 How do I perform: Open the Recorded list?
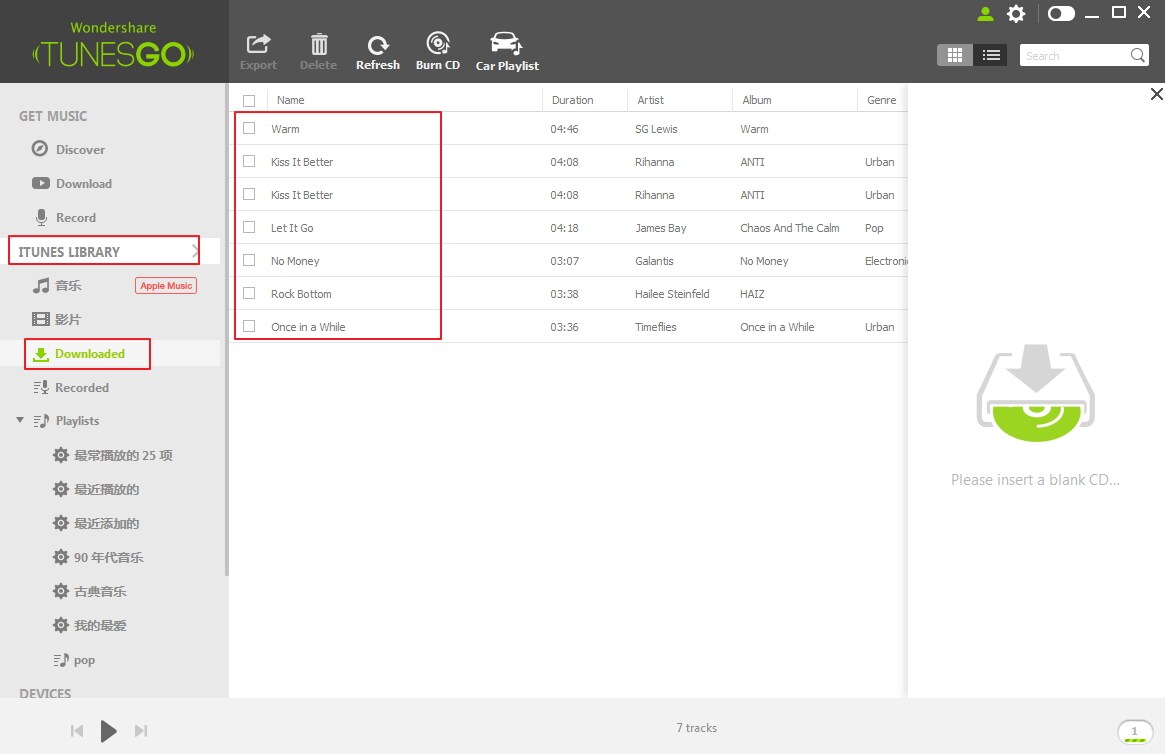71,388
